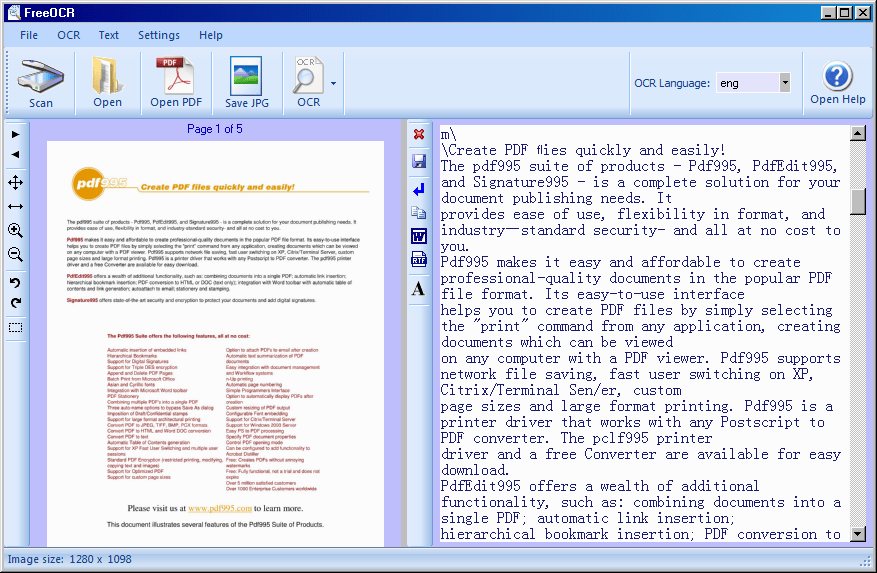Click the pdf995 logo in the page preview
The width and height of the screenshot is (877, 573).
coord(99,184)
